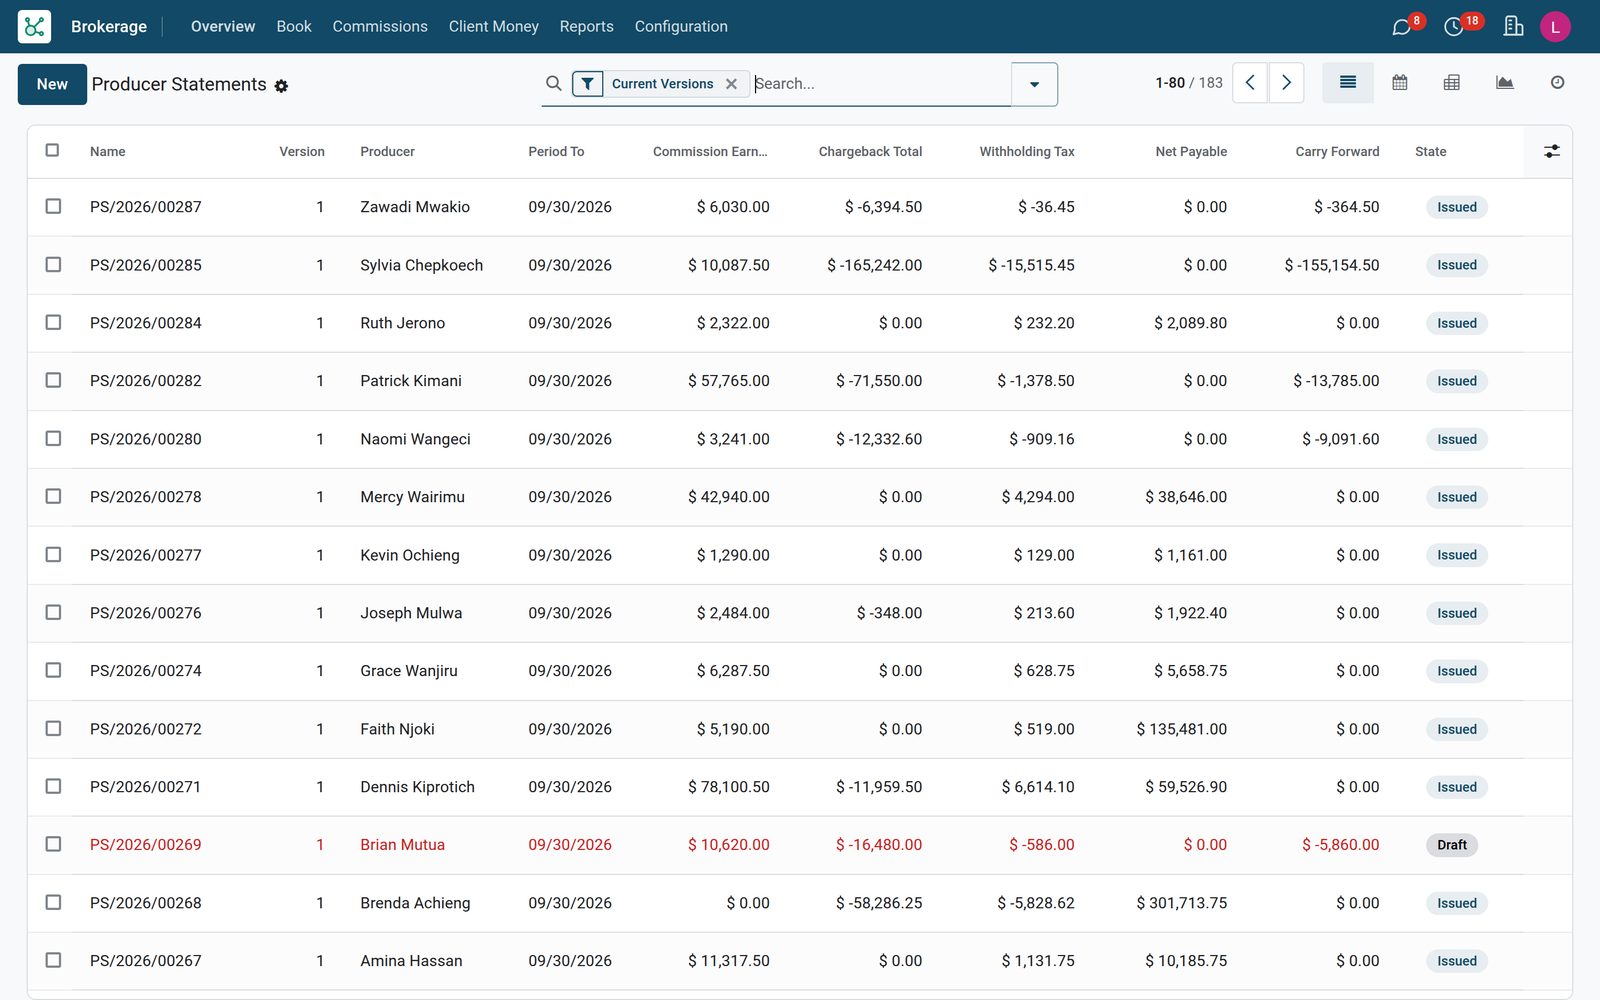Toggle the select-all header checkbox

coord(53,150)
